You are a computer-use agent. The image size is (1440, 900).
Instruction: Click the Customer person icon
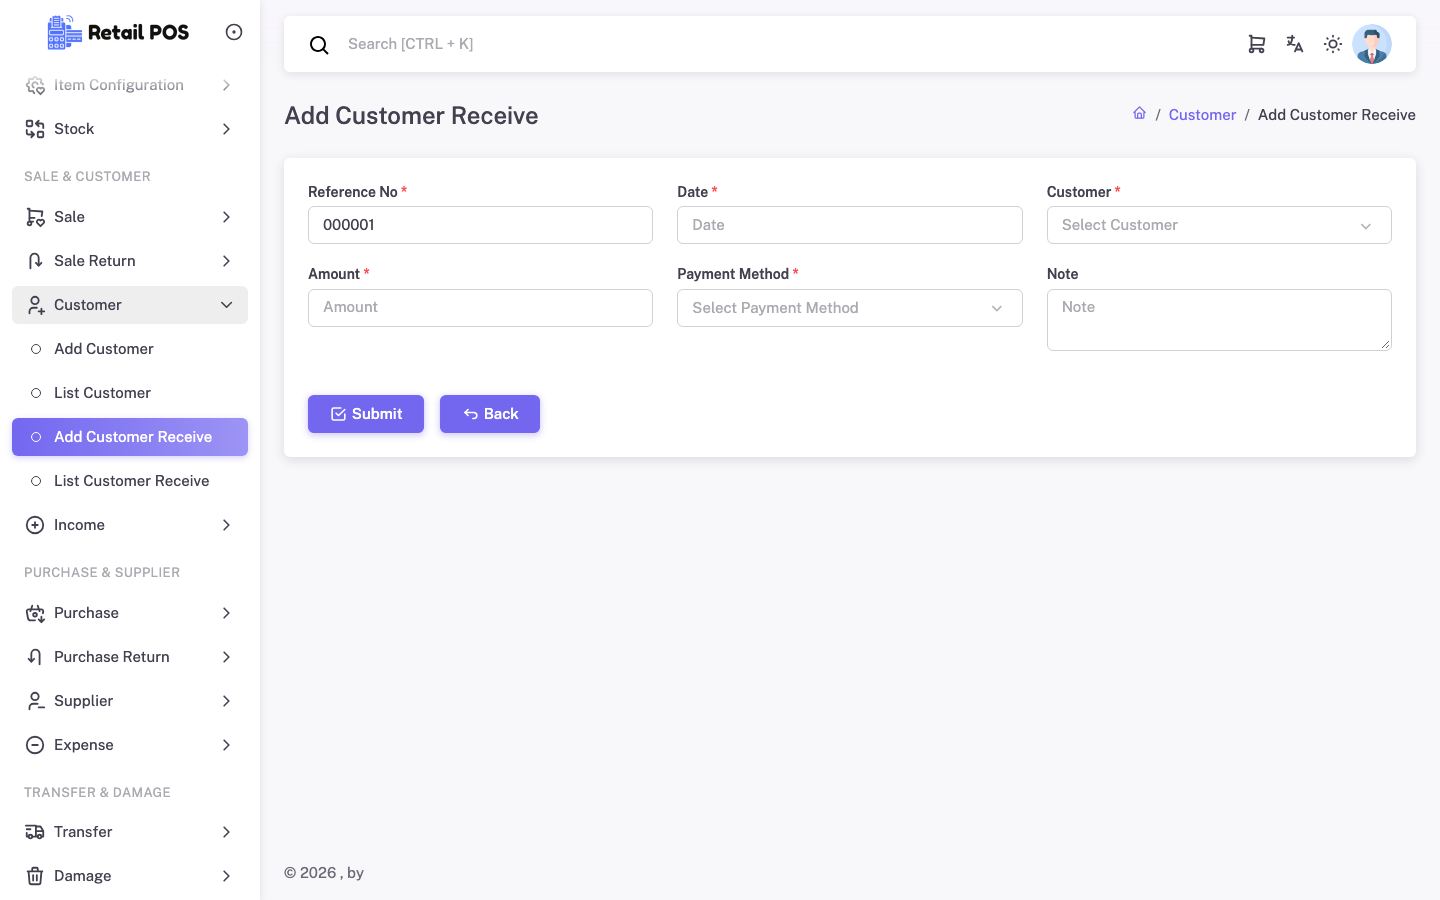tap(35, 305)
